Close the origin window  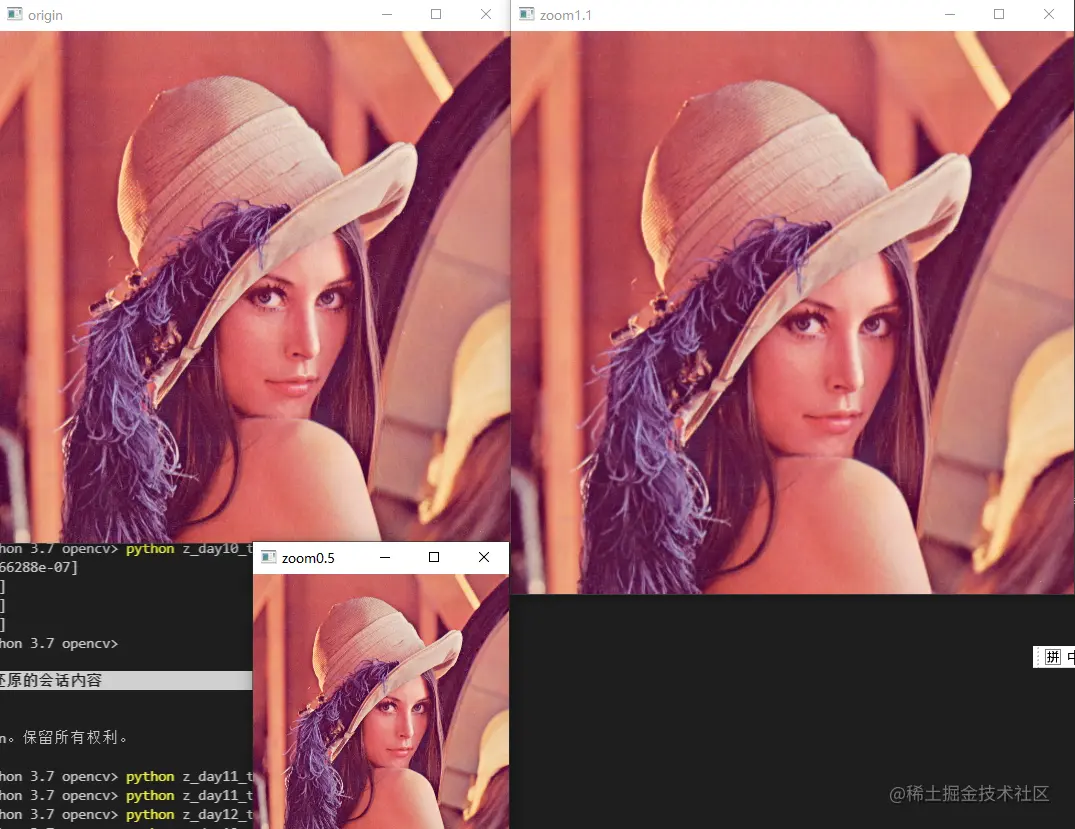485,14
